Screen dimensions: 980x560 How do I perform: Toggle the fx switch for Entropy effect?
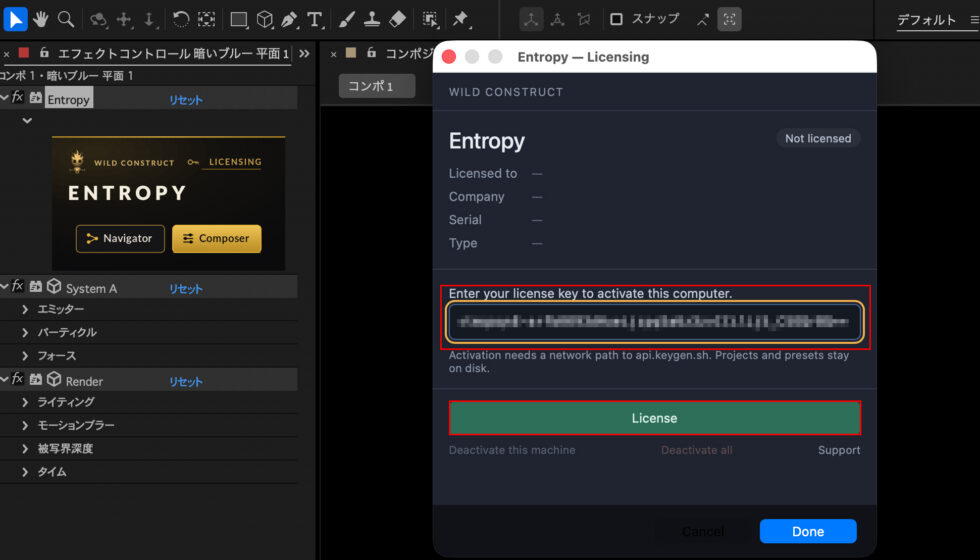[x=18, y=98]
